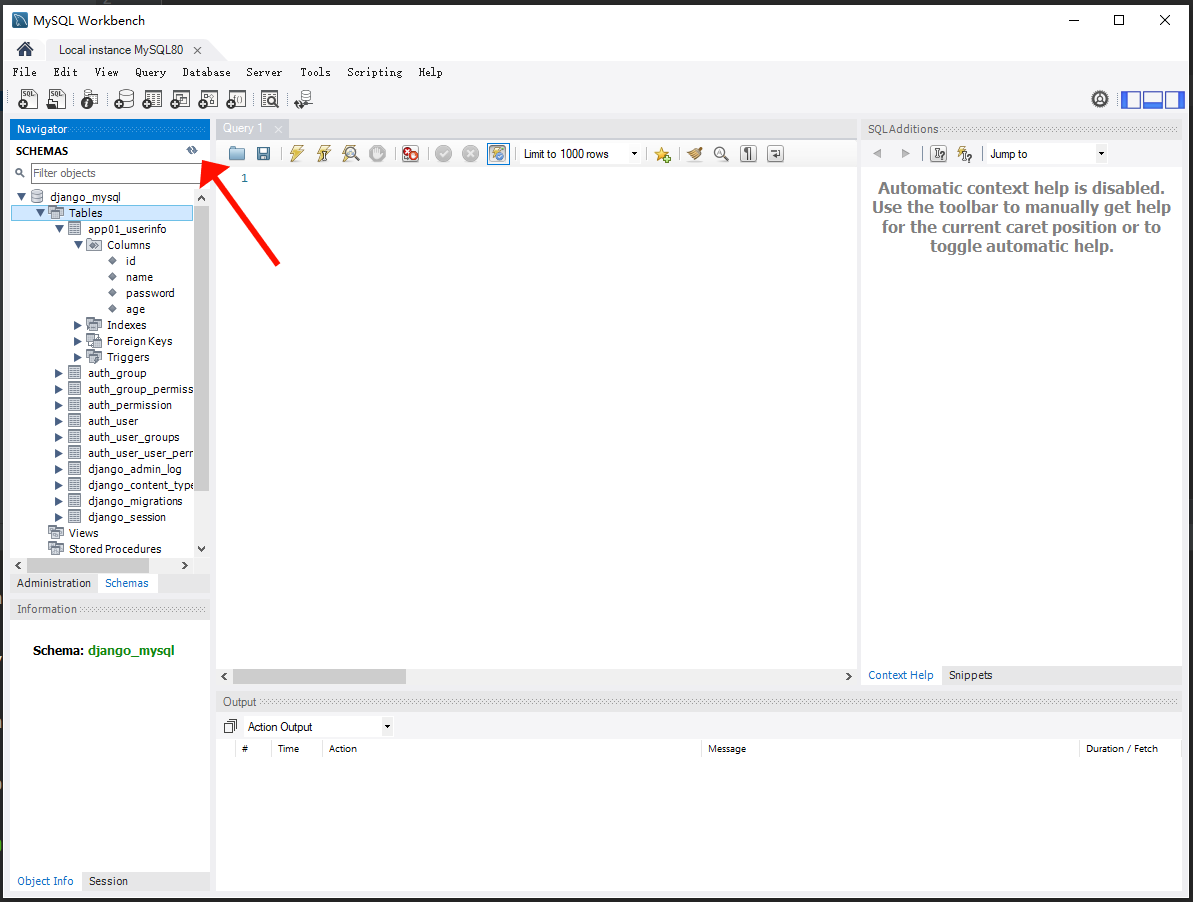Switch to the Session tab

[x=108, y=881]
